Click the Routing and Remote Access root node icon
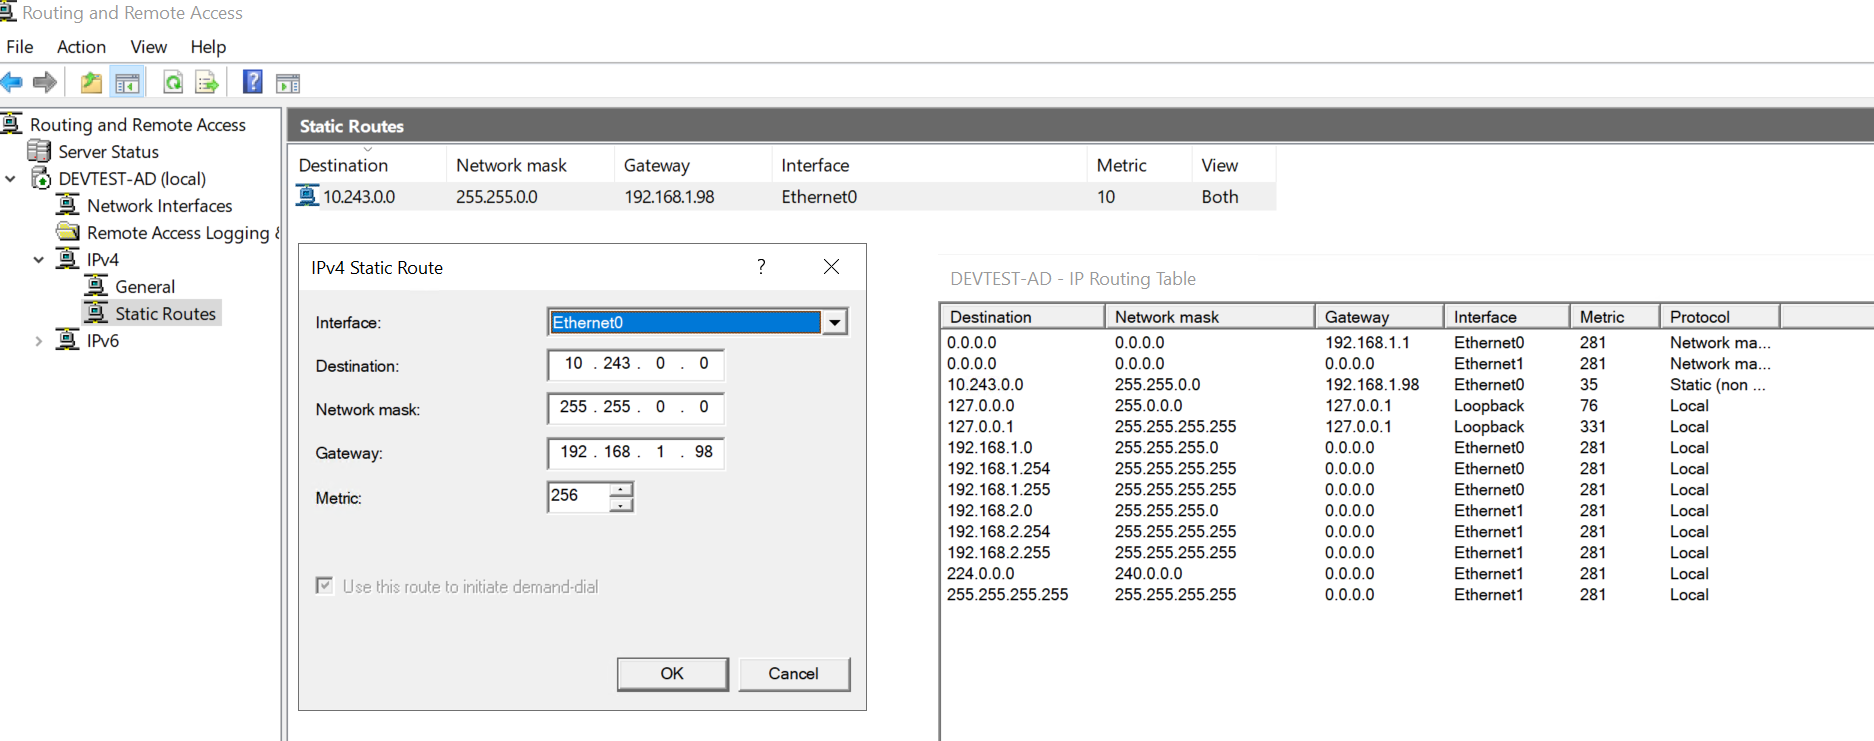1874x741 pixels. tap(11, 124)
